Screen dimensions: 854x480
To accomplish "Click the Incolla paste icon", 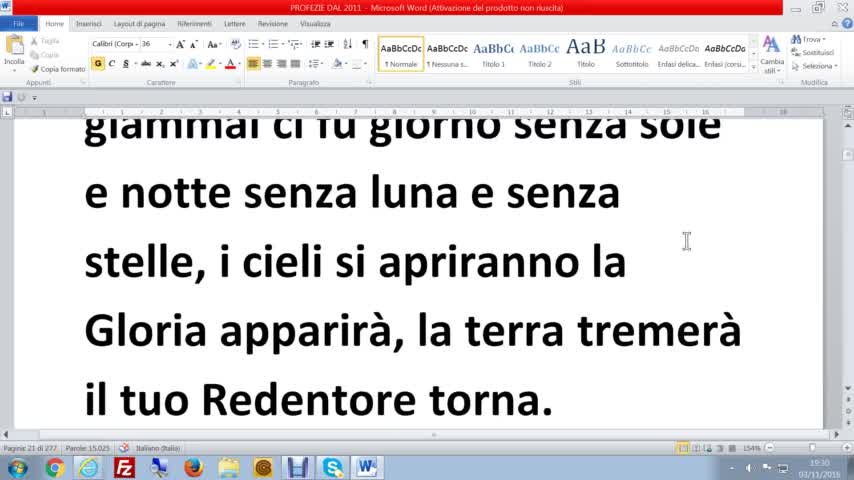I will tap(14, 46).
